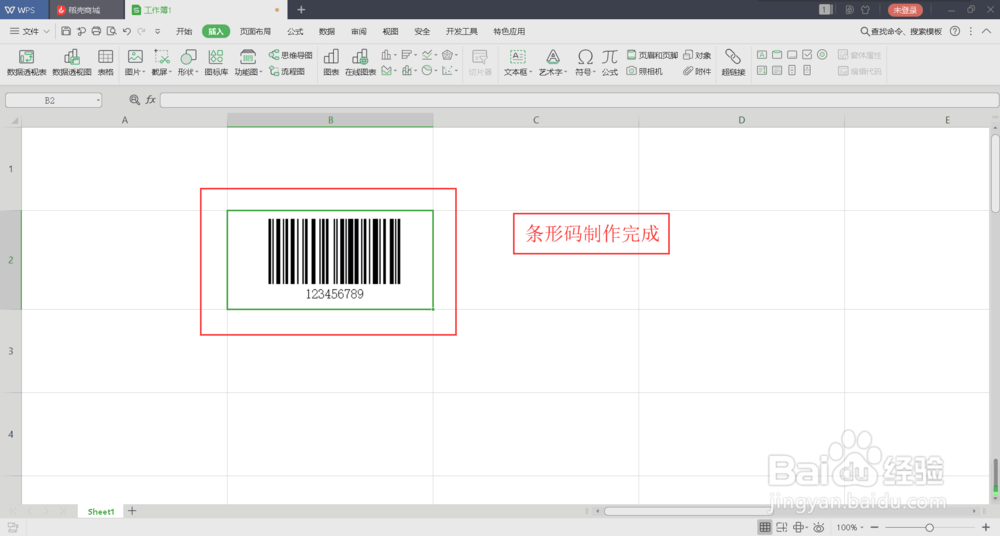Switch to the 开发工具 developer tab
This screenshot has height=536, width=1000.
[x=462, y=31]
